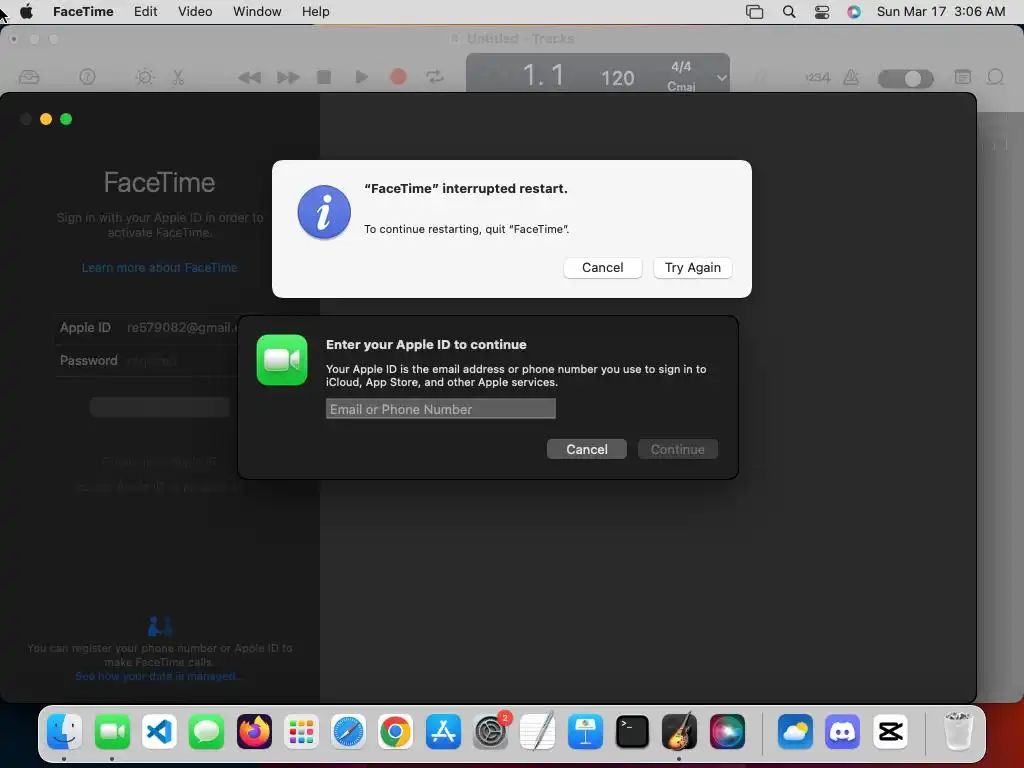
Task: Click Try Again in restart alert
Action: (x=692, y=268)
